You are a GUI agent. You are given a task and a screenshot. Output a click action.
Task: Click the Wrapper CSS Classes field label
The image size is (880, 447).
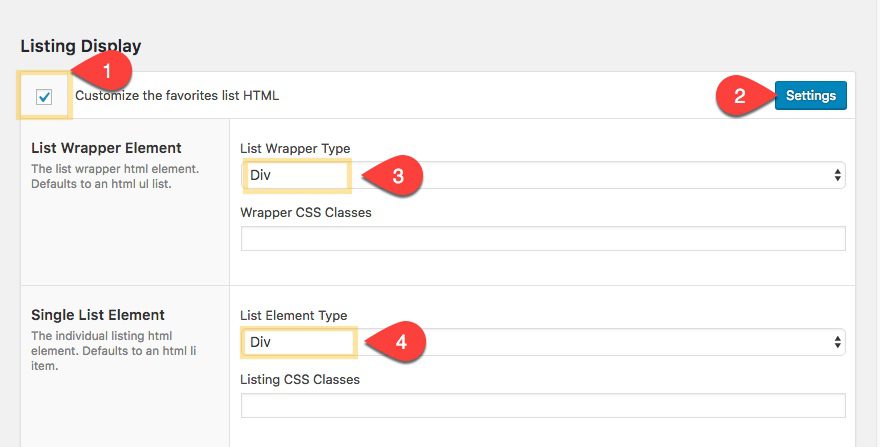click(x=306, y=212)
